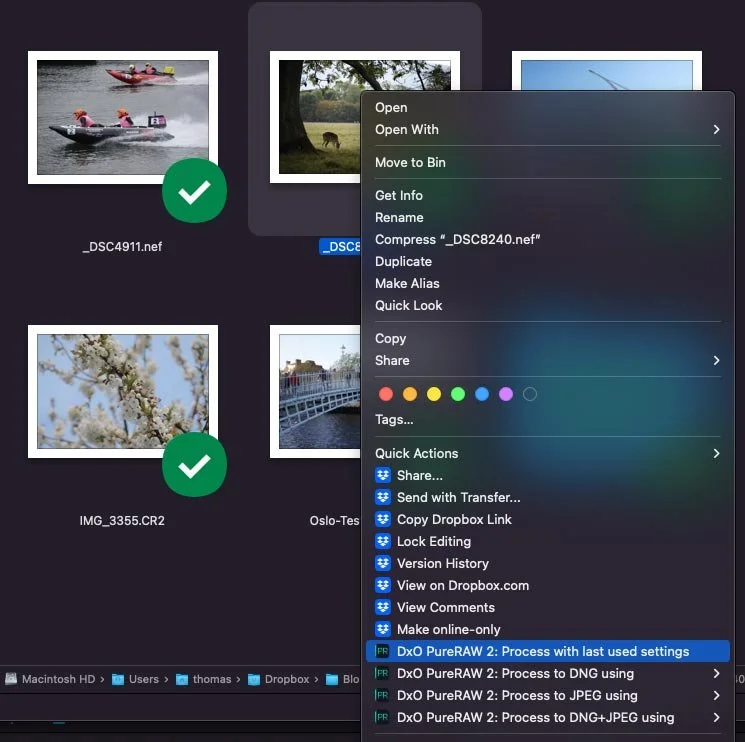Screen dimensions: 745x742
Task: Expand the Process to DNG+JPEG using submenu arrow
Action: (716, 717)
